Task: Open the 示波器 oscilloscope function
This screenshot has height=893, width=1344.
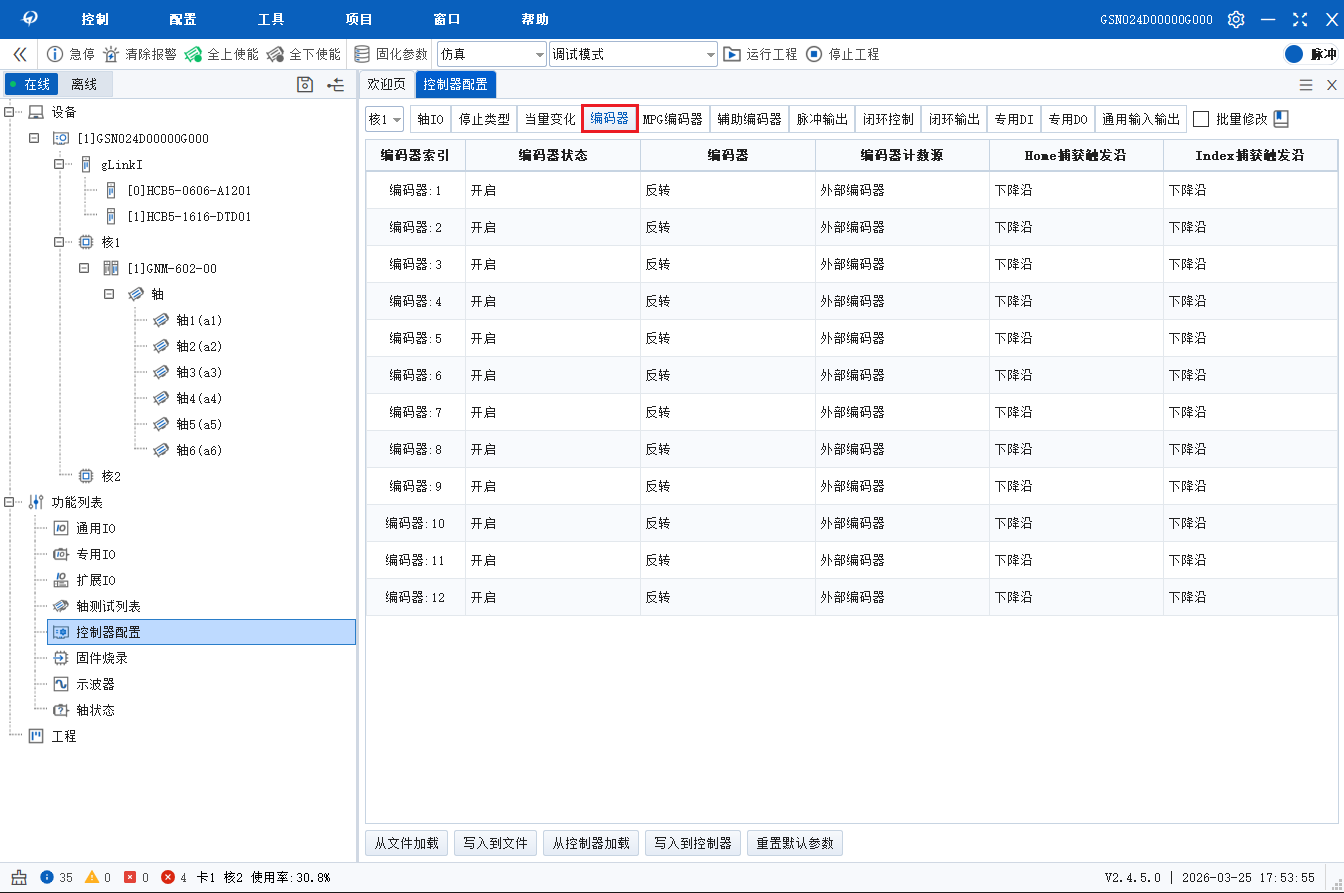Action: click(95, 684)
